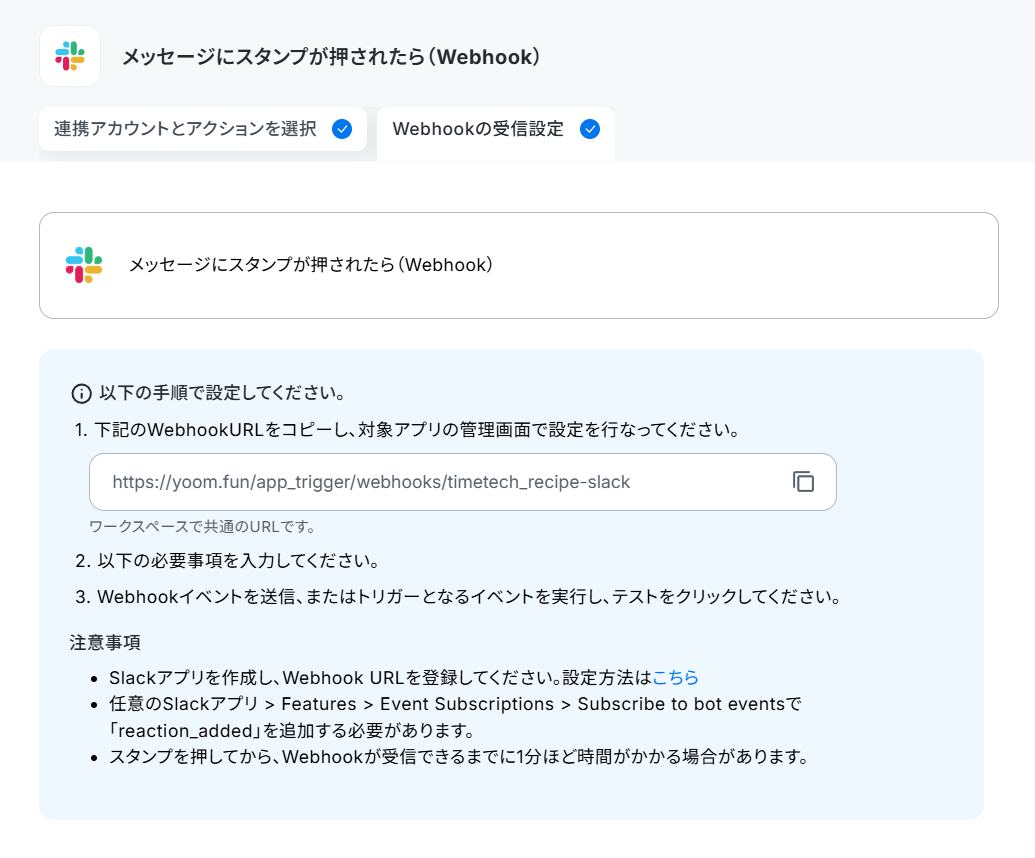Click the 以下の手順で設定してください。 heading text
Screen dimensions: 1035x858
tap(222, 393)
